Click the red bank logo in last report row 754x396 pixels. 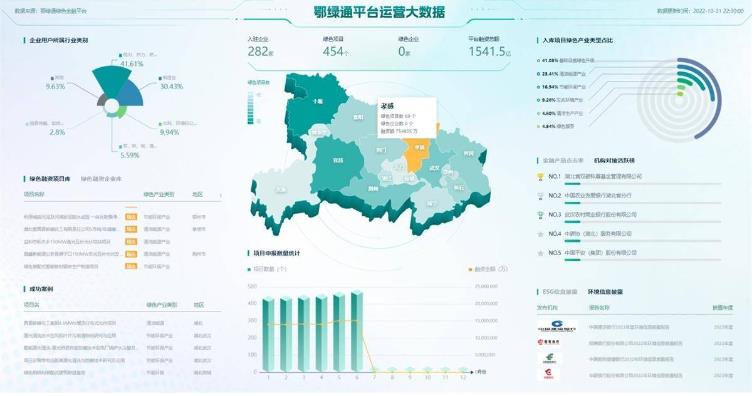tap(549, 374)
